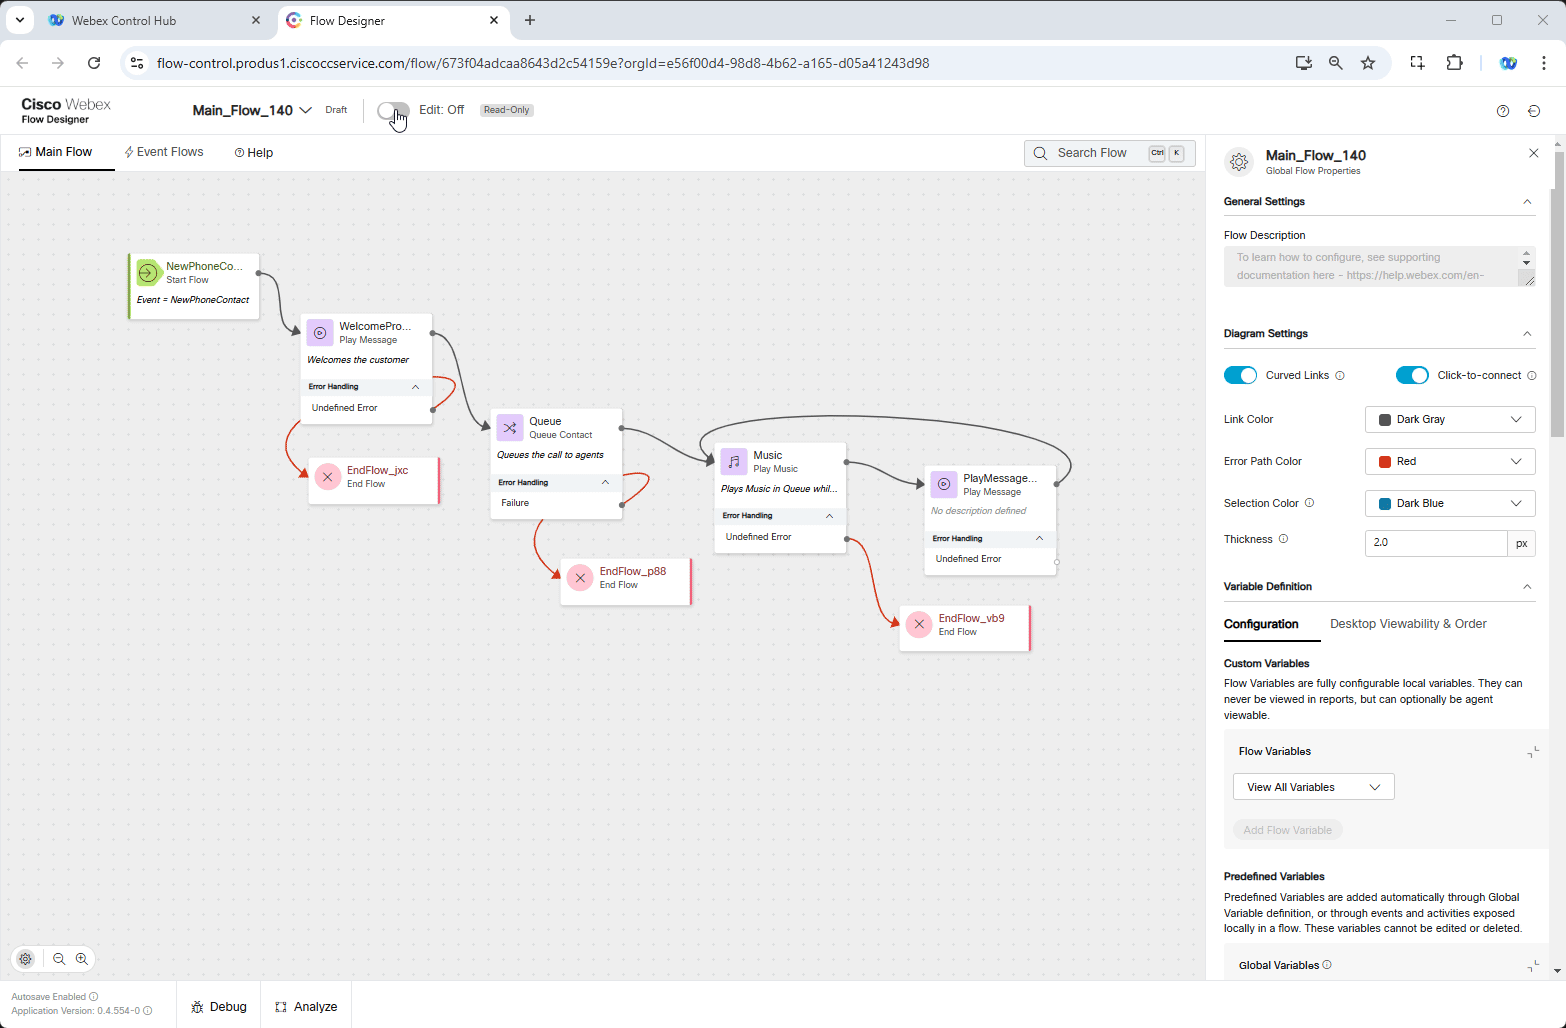Open the View All Variables dropdown
This screenshot has height=1028, width=1566.
(x=1314, y=787)
